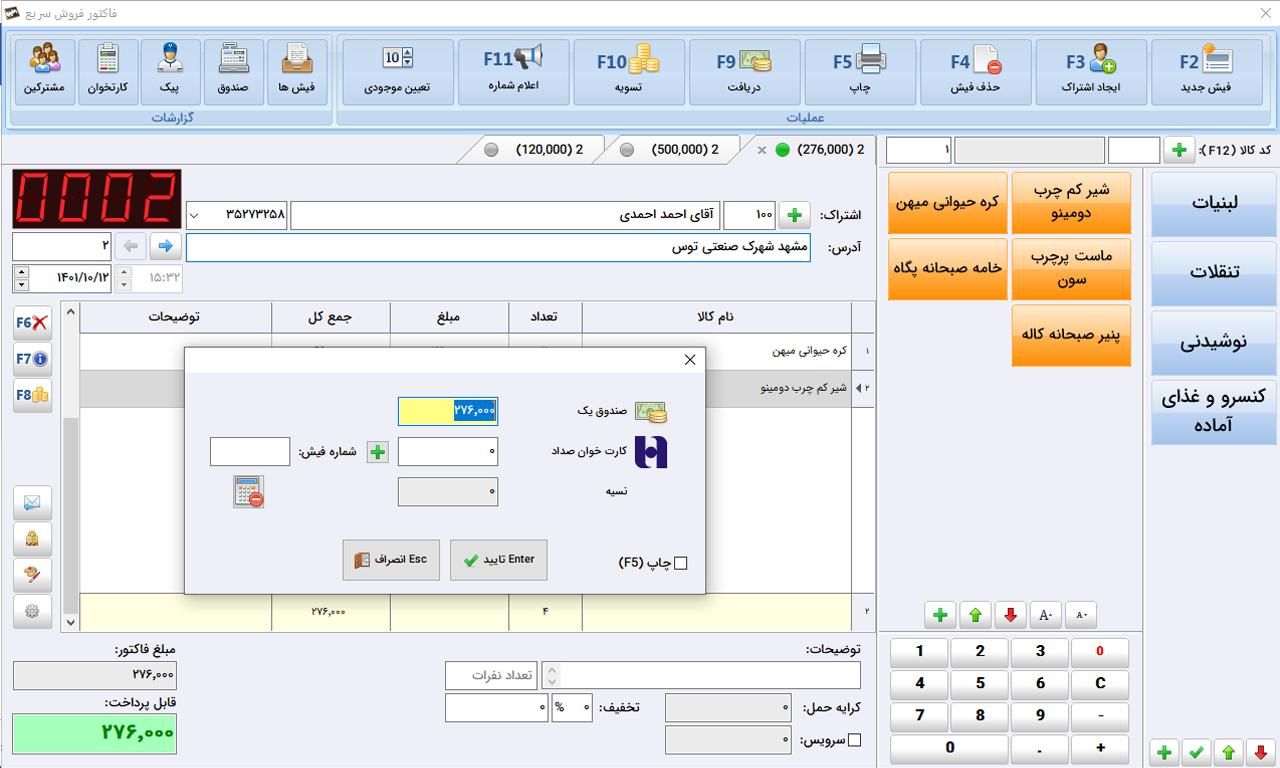Click the green check icon in the bottom right corner

tap(1196, 752)
